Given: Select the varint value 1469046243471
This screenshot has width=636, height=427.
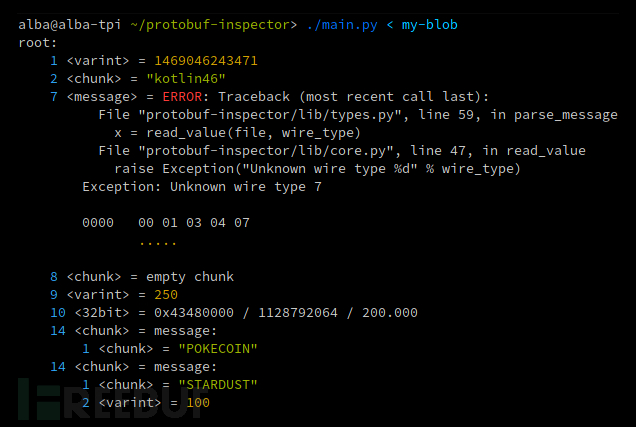Looking at the screenshot, I should click(206, 61).
